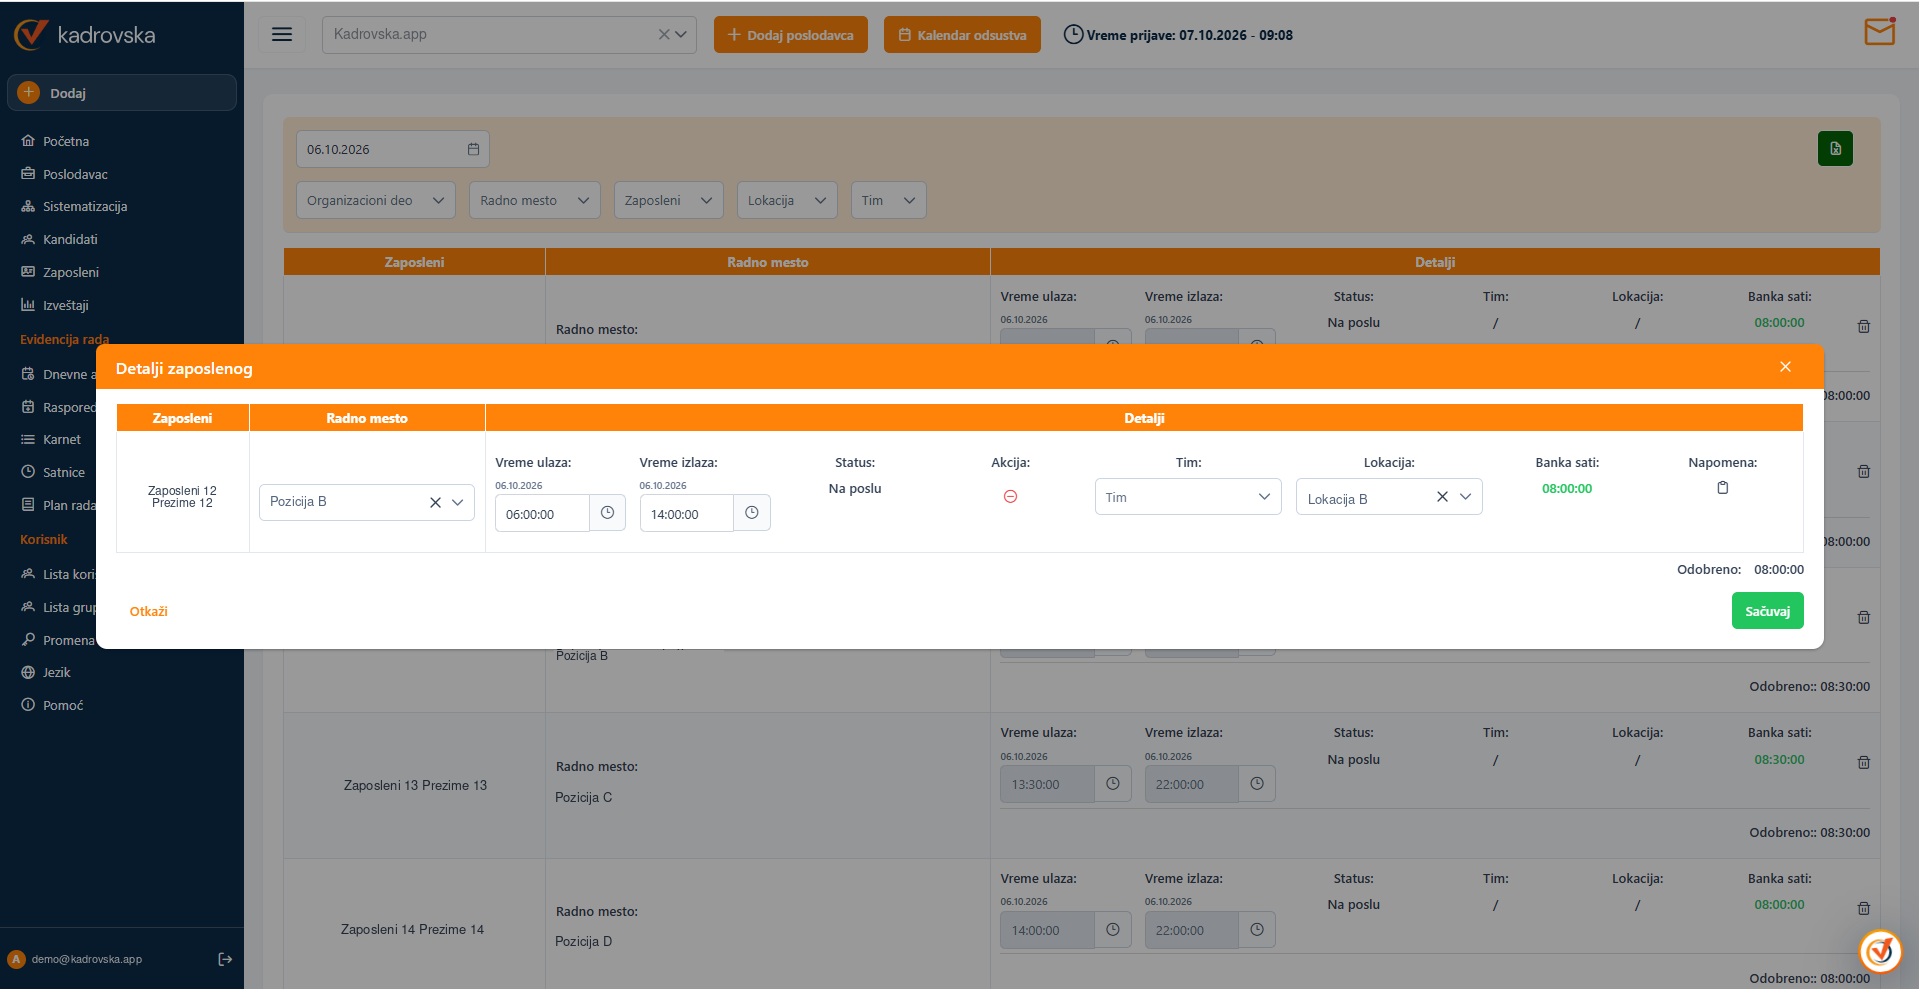Open Jezik in the sidebar
Image resolution: width=1919 pixels, height=989 pixels.
pos(57,672)
